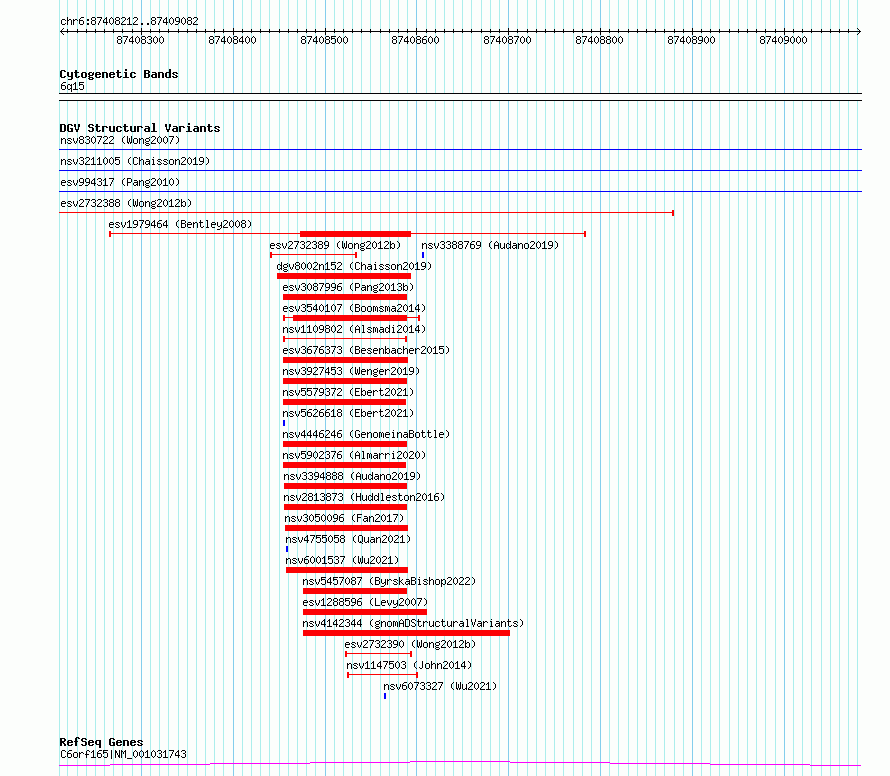Select nsv6073327 (Wu2021) label
This screenshot has width=890, height=776.
pyautogui.click(x=440, y=686)
